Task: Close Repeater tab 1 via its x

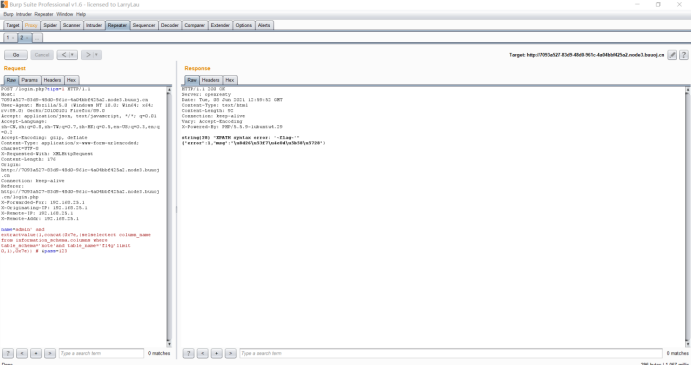Action: [13, 38]
